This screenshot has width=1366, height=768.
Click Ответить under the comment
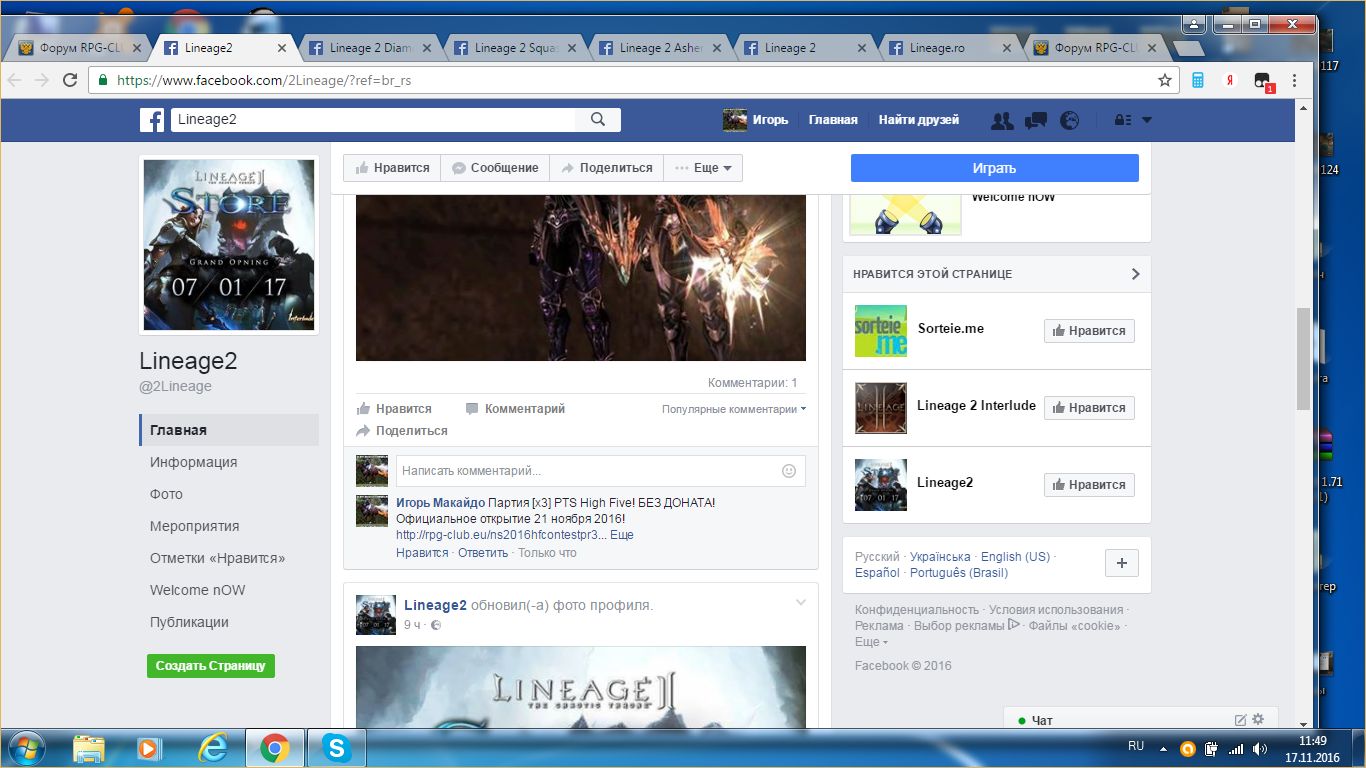click(x=483, y=553)
